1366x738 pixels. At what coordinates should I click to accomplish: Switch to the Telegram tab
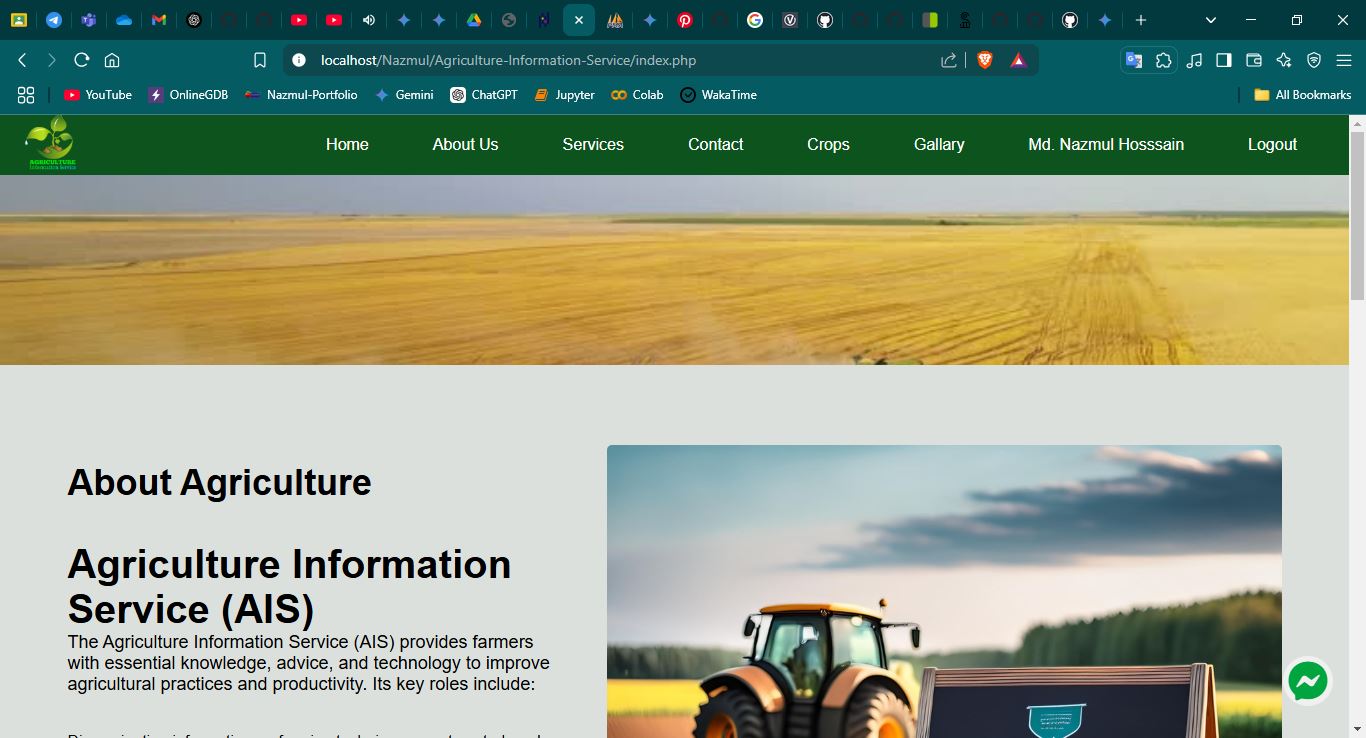tap(54, 20)
